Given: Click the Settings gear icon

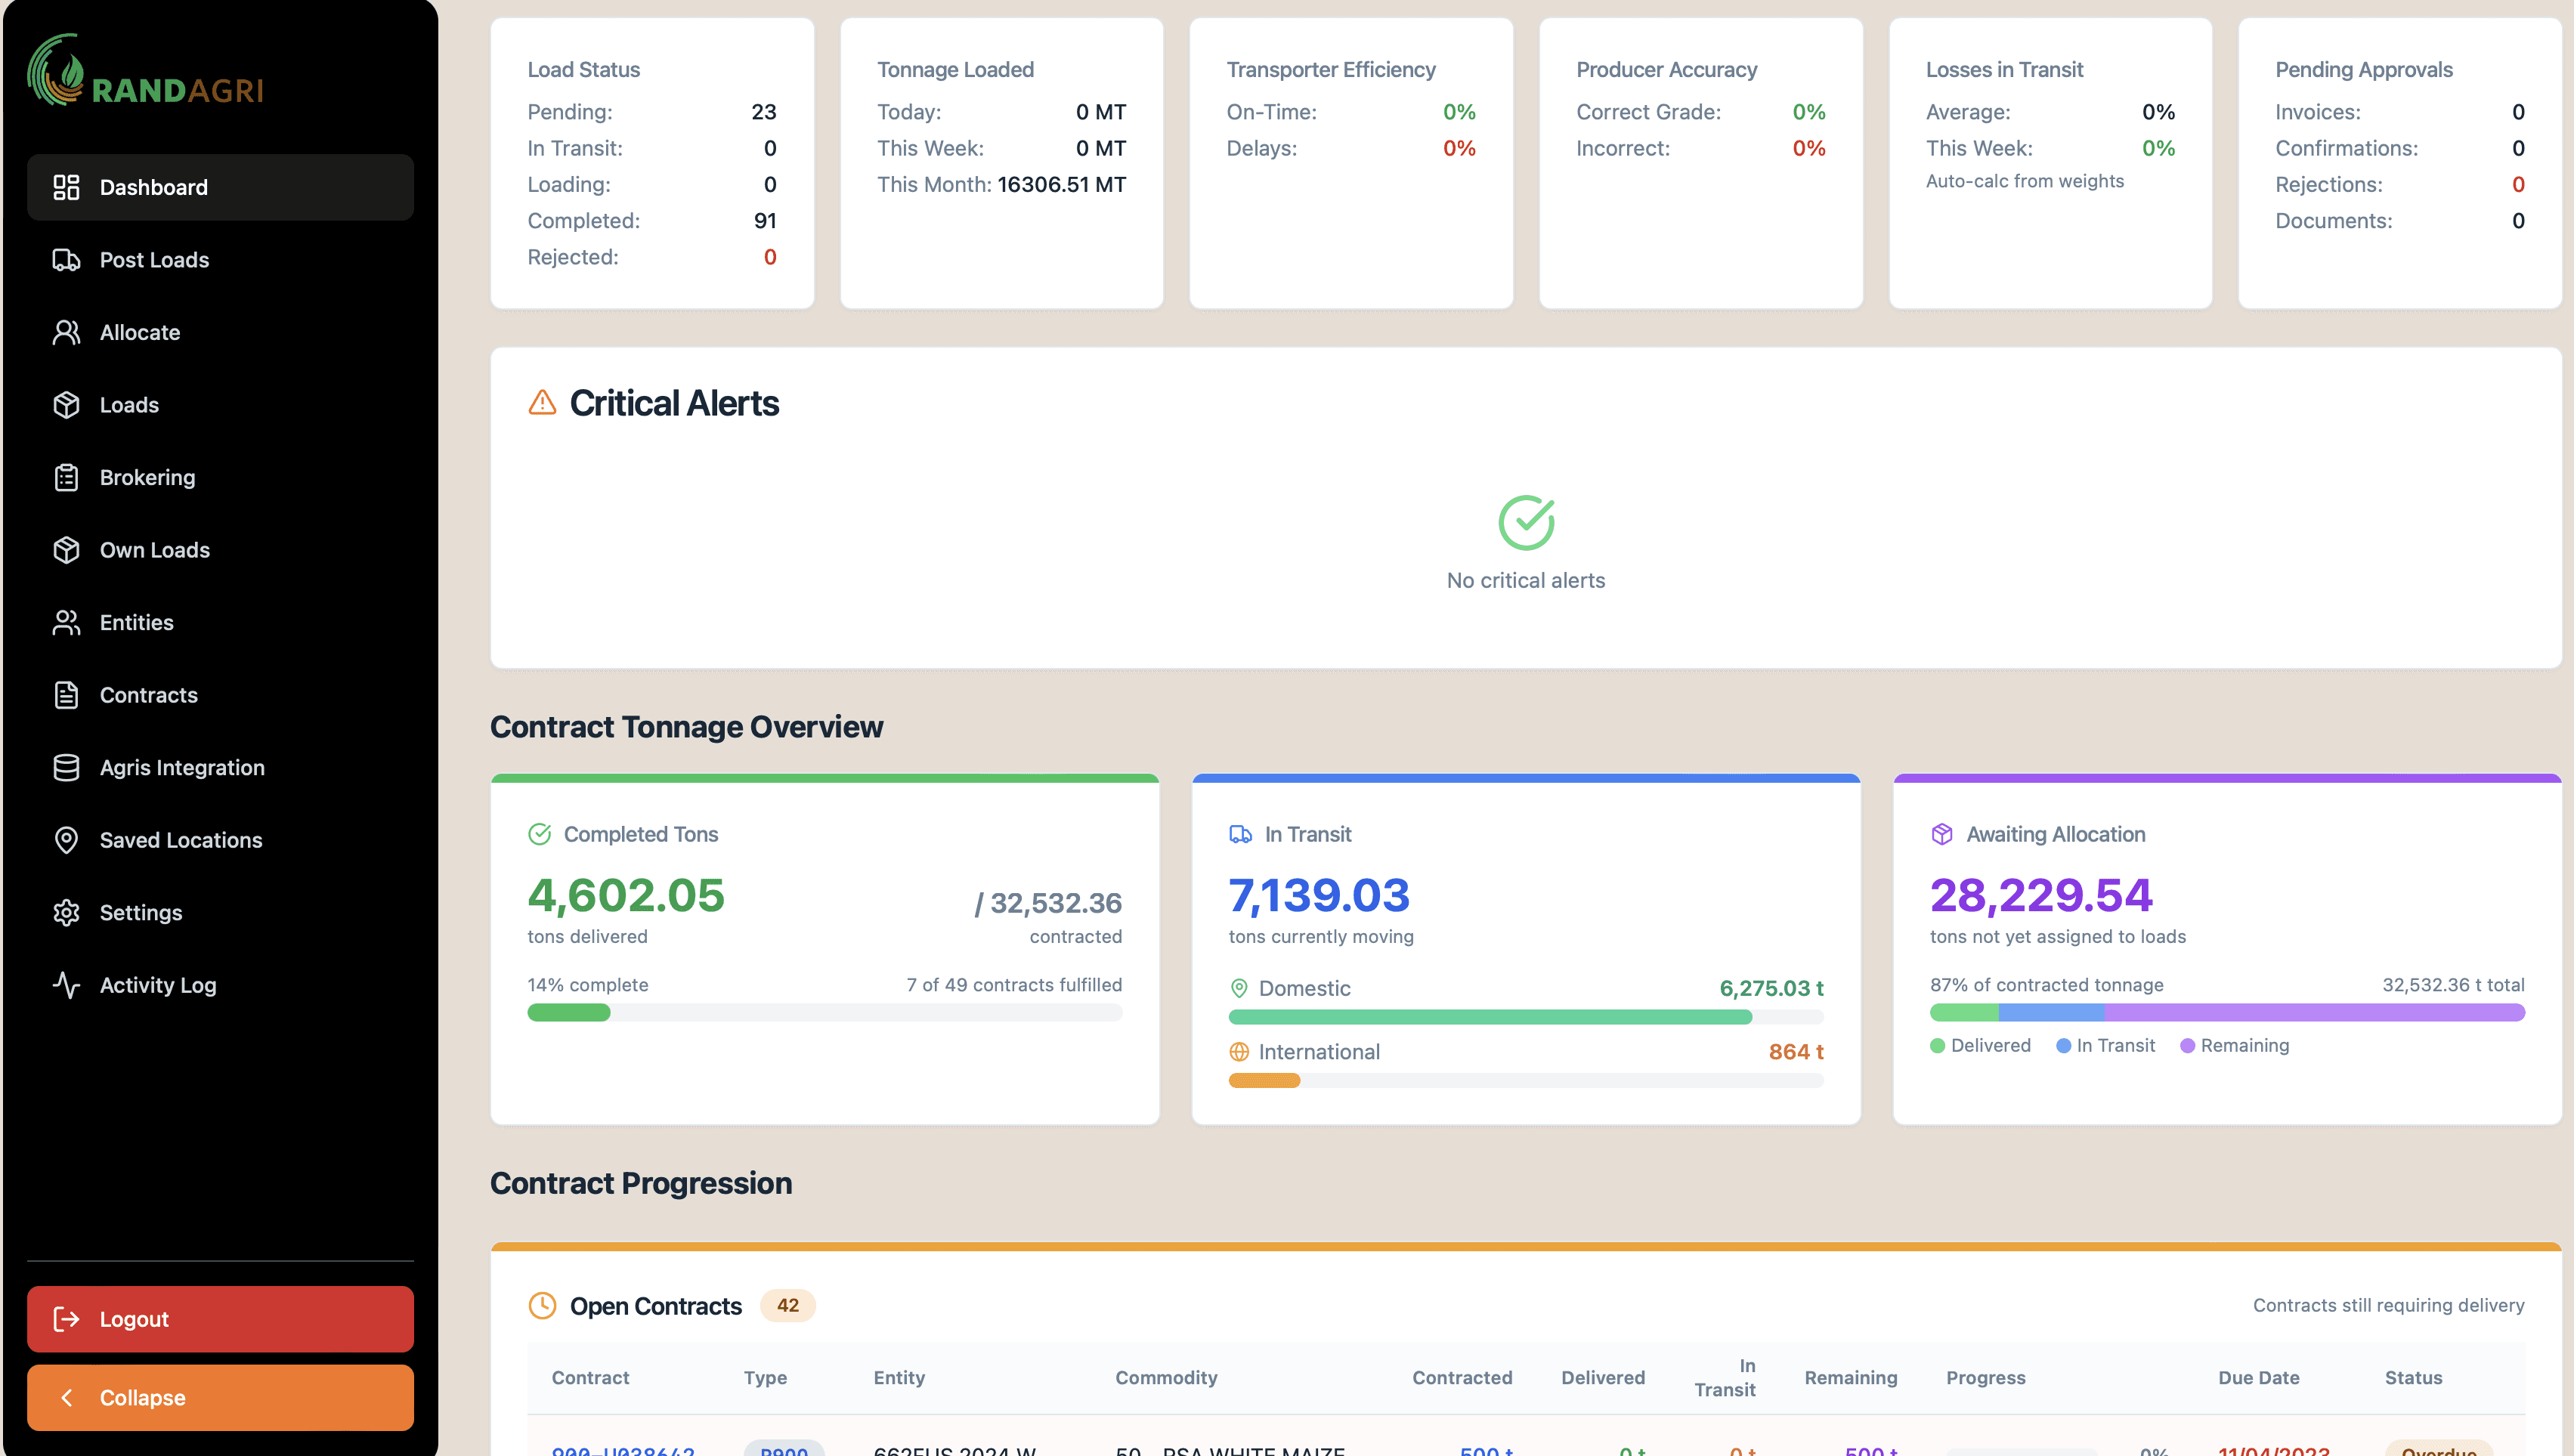Looking at the screenshot, I should point(66,913).
